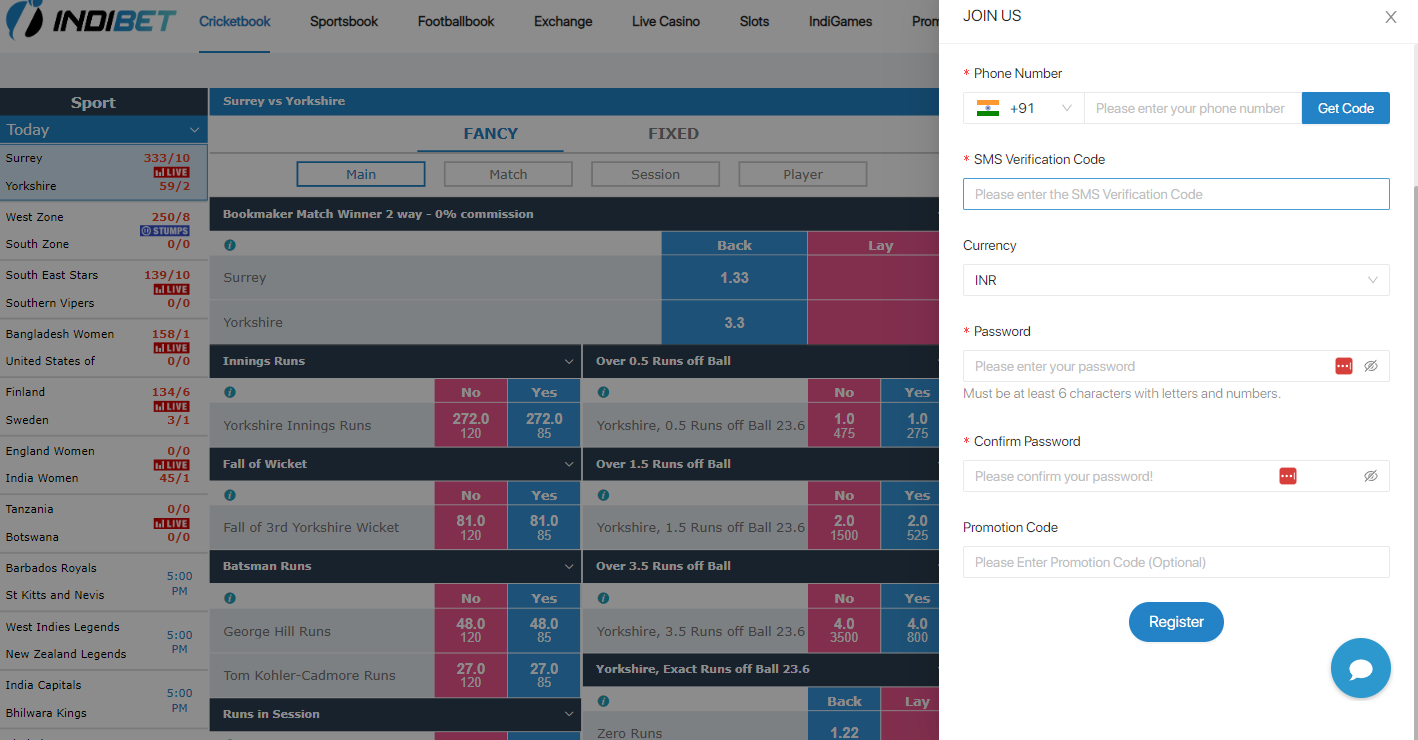This screenshot has width=1418, height=740.
Task: Open the live chat bubble icon
Action: (x=1360, y=668)
